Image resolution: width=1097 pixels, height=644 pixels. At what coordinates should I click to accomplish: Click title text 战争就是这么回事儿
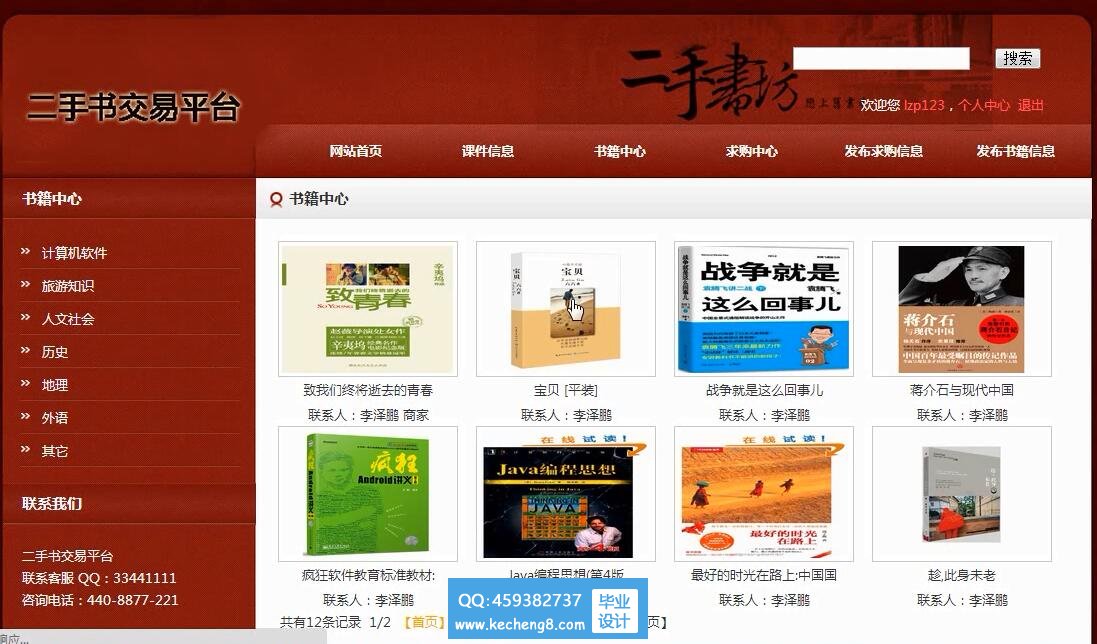tap(764, 390)
